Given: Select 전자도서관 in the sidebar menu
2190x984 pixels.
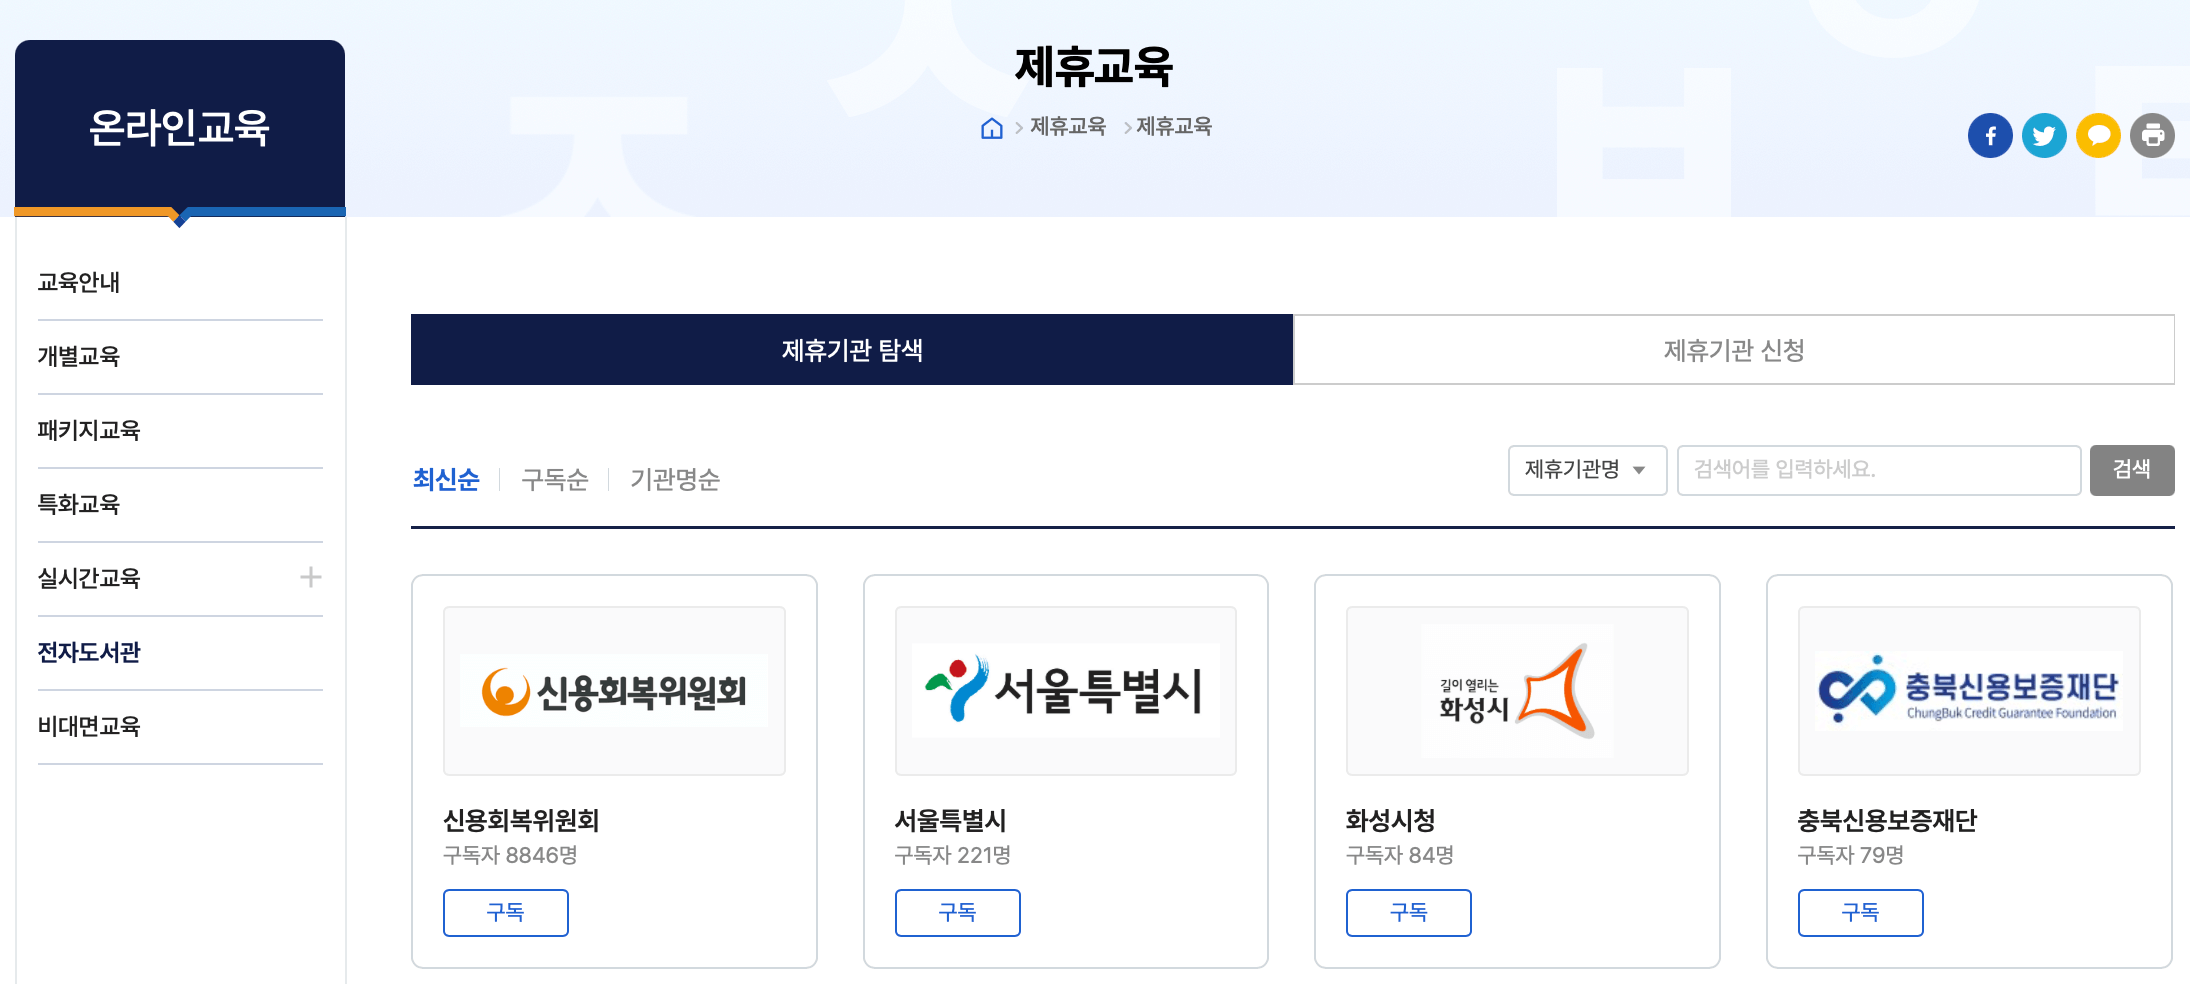Looking at the screenshot, I should point(89,652).
